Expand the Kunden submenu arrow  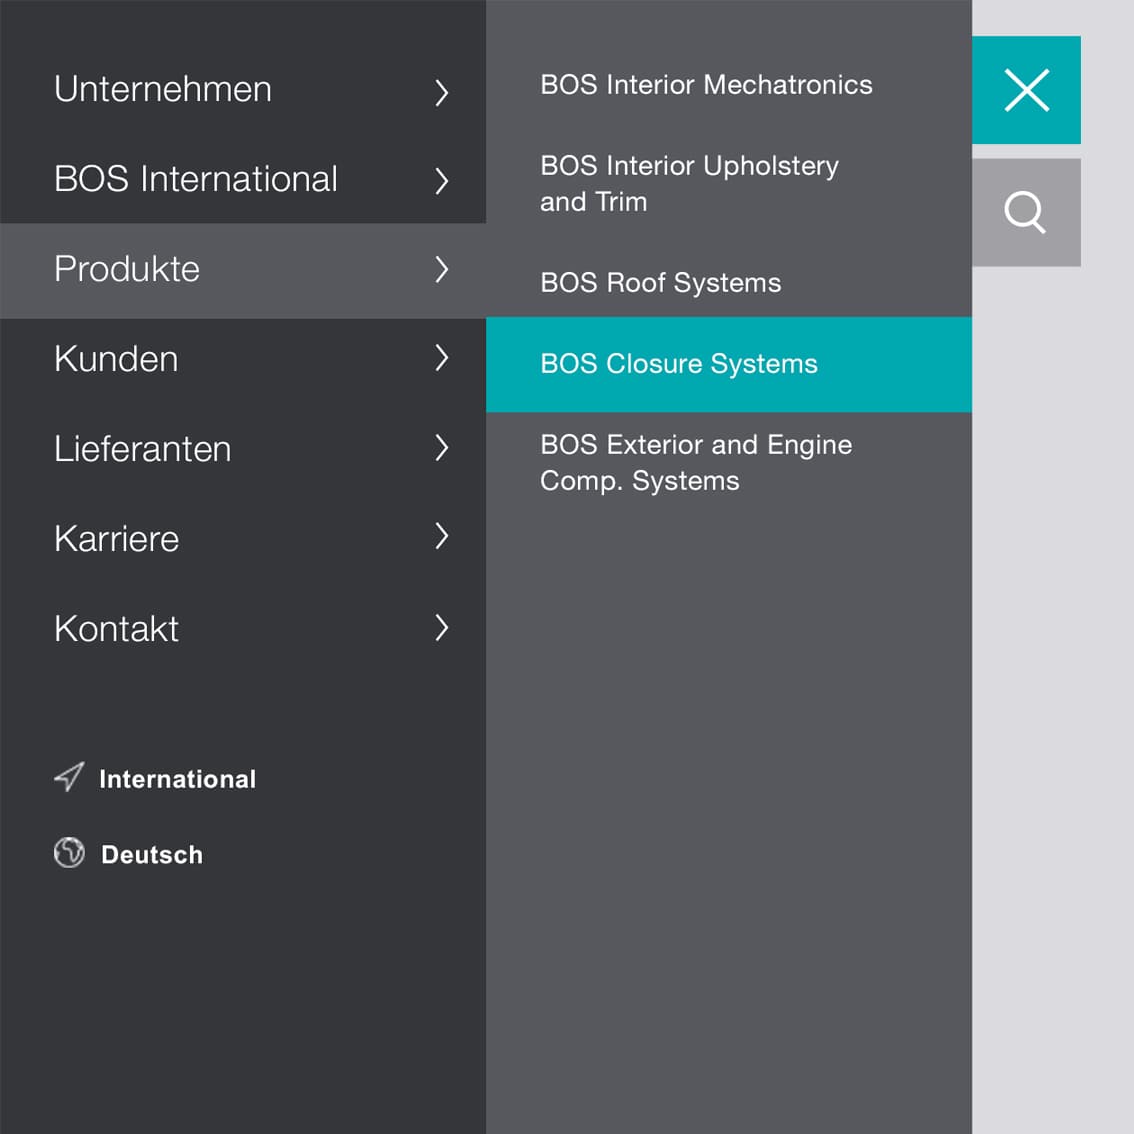click(x=441, y=357)
